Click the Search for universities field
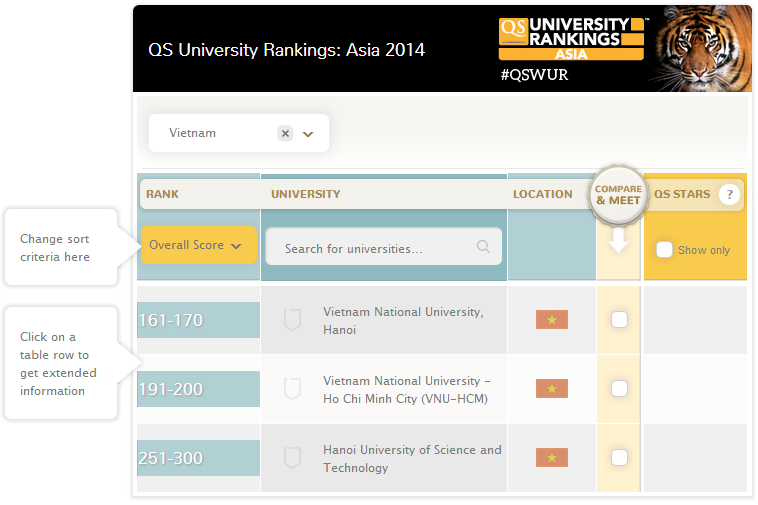The width and height of the screenshot is (758, 505). coord(383,247)
